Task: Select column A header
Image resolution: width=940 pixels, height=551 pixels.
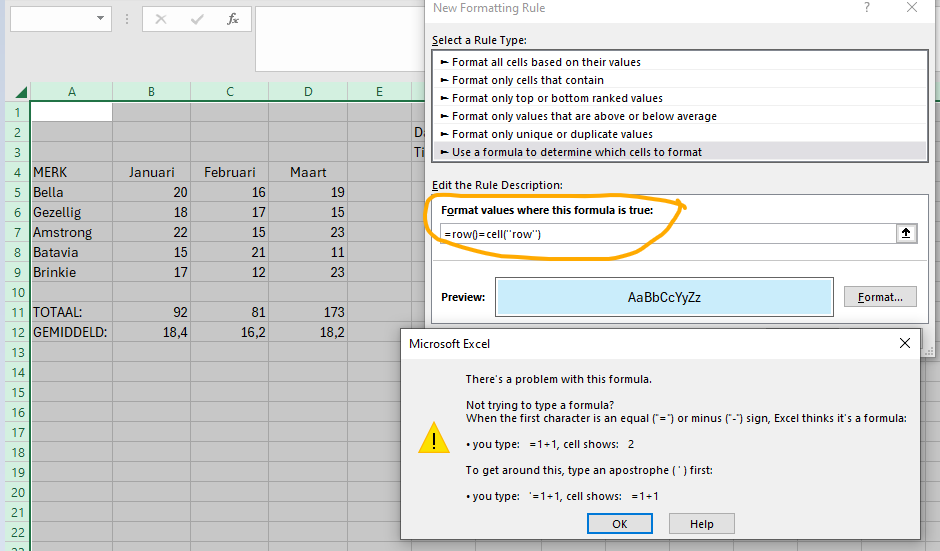Action: click(x=71, y=92)
